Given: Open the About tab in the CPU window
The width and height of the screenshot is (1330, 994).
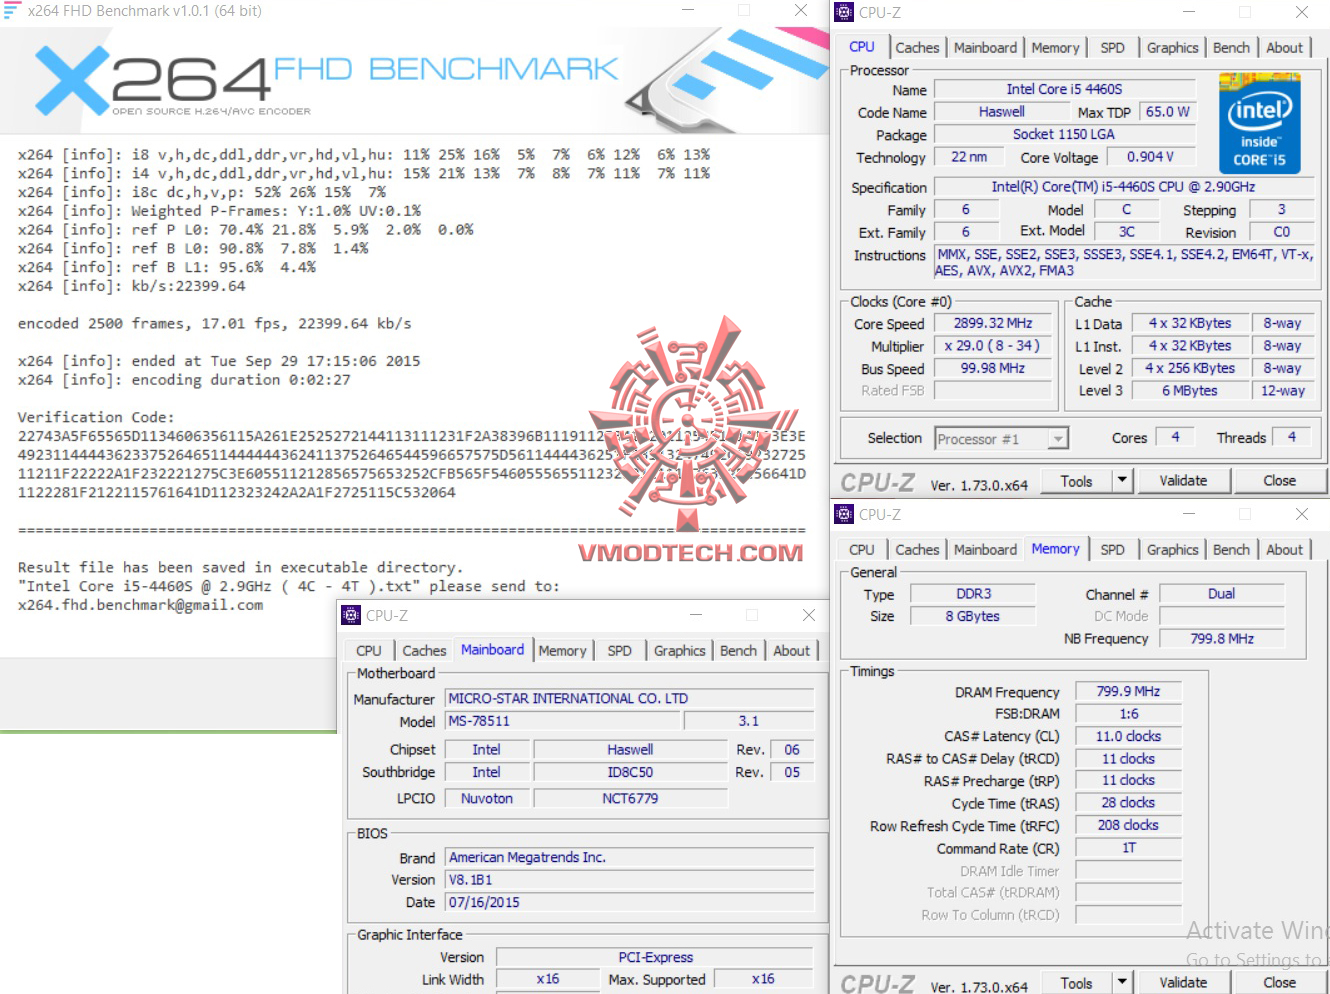Looking at the screenshot, I should 1284,48.
